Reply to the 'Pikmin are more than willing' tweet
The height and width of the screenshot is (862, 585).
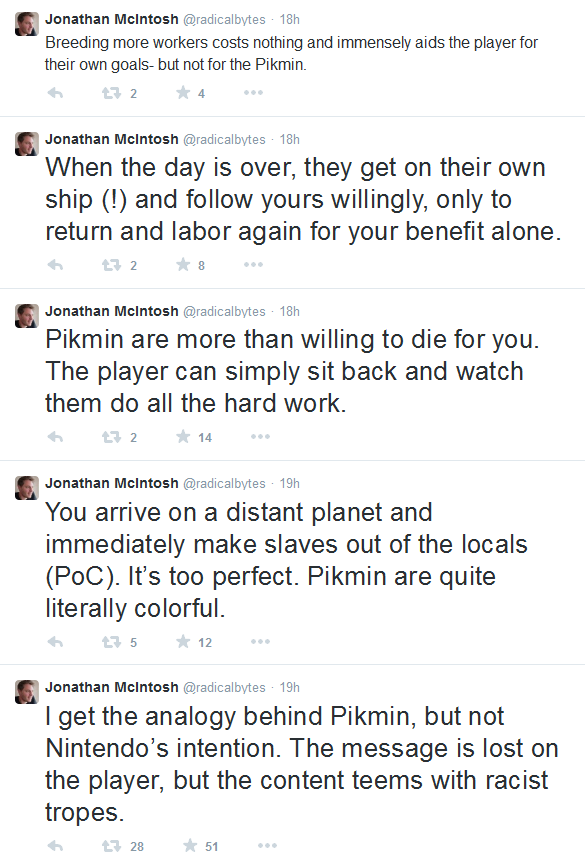click(x=56, y=438)
